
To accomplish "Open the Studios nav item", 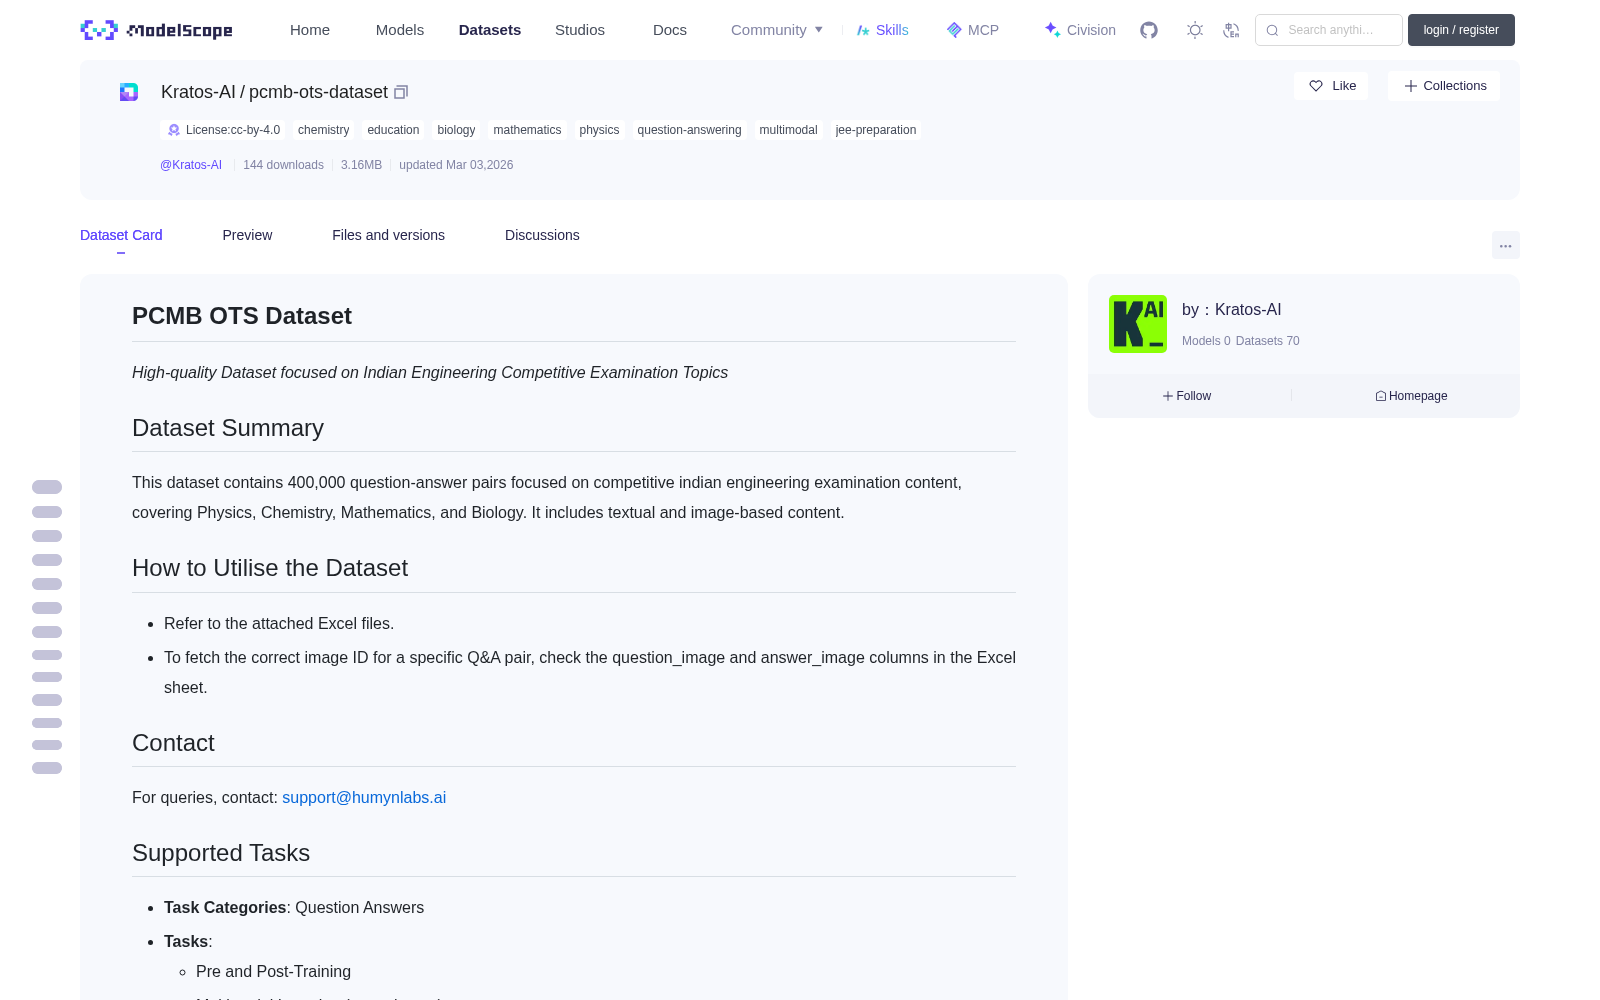I will pos(580,30).
